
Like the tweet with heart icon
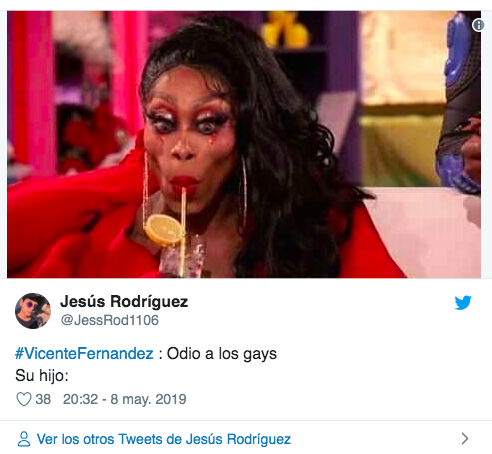click(x=24, y=399)
